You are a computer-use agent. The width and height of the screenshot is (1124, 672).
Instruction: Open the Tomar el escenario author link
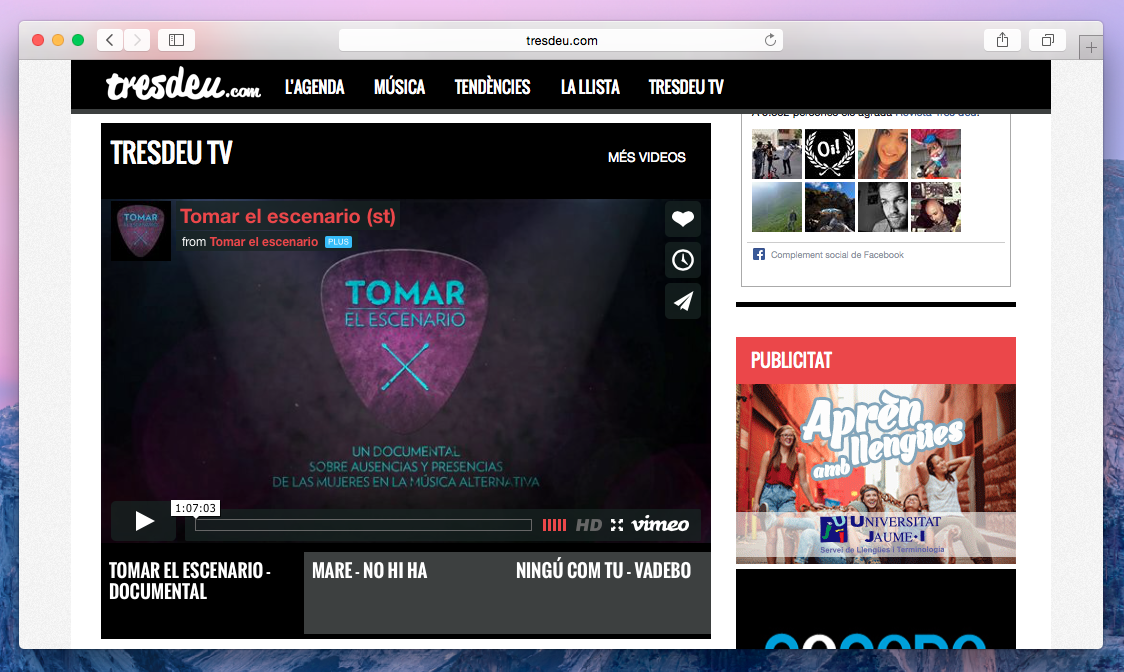[x=264, y=242]
